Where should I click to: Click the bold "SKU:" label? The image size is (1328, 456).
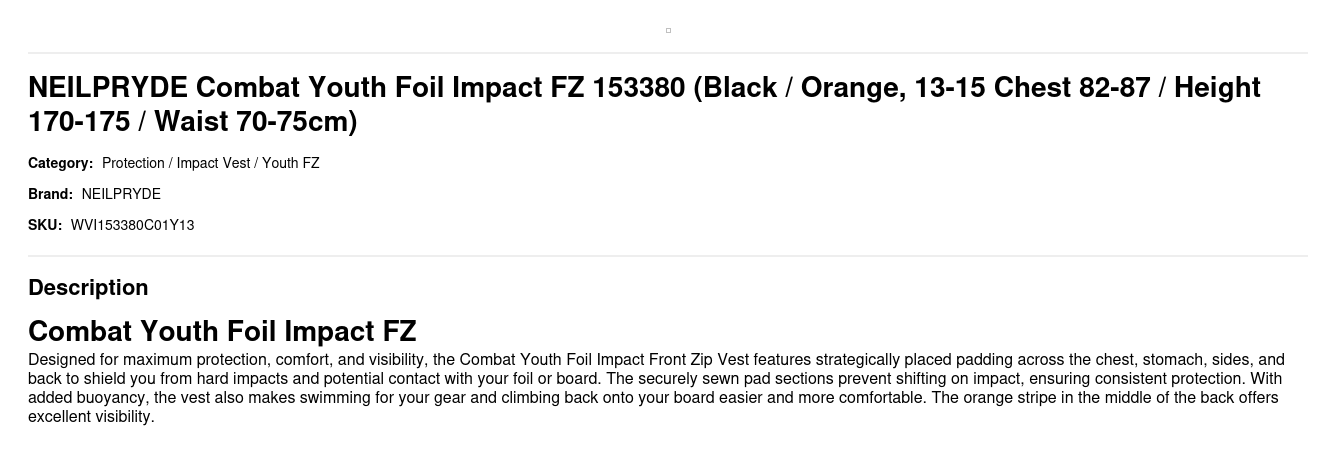click(45, 225)
